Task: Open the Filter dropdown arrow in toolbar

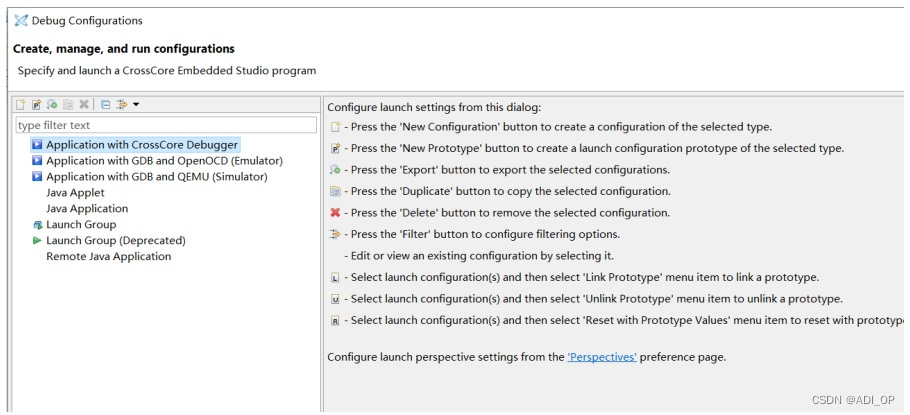Action: 136,104
